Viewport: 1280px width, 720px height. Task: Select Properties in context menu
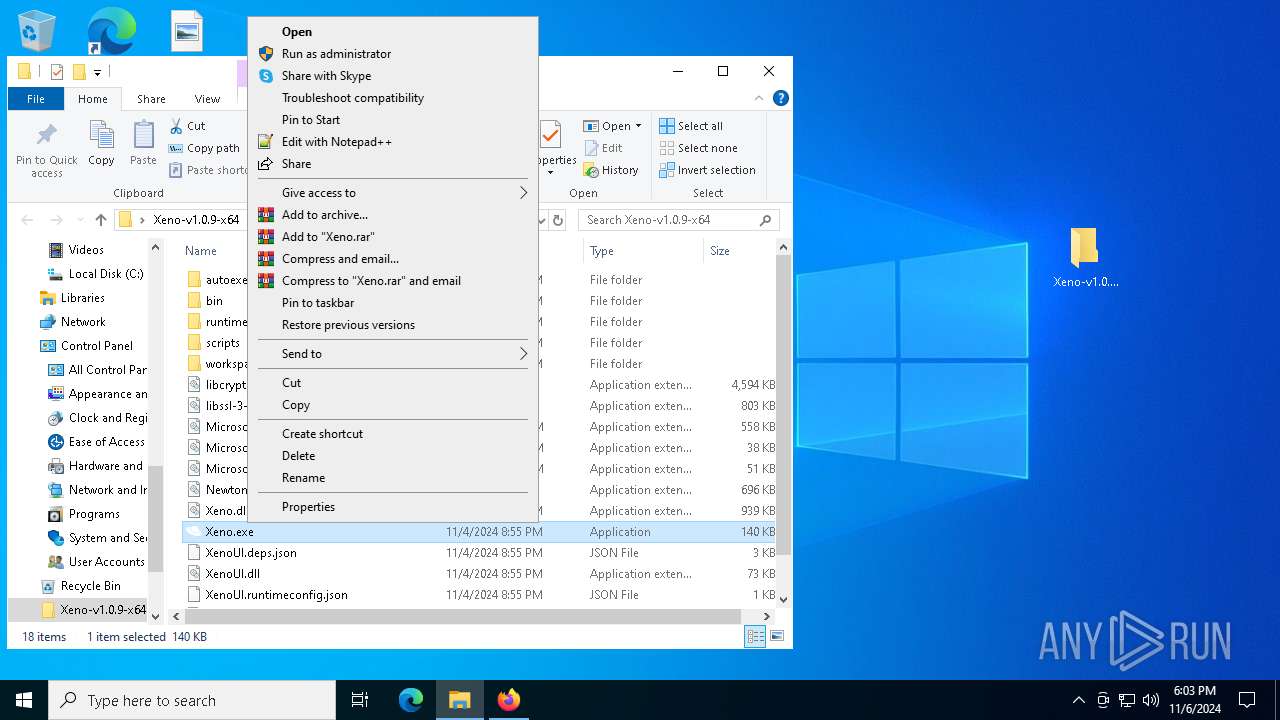click(393, 507)
